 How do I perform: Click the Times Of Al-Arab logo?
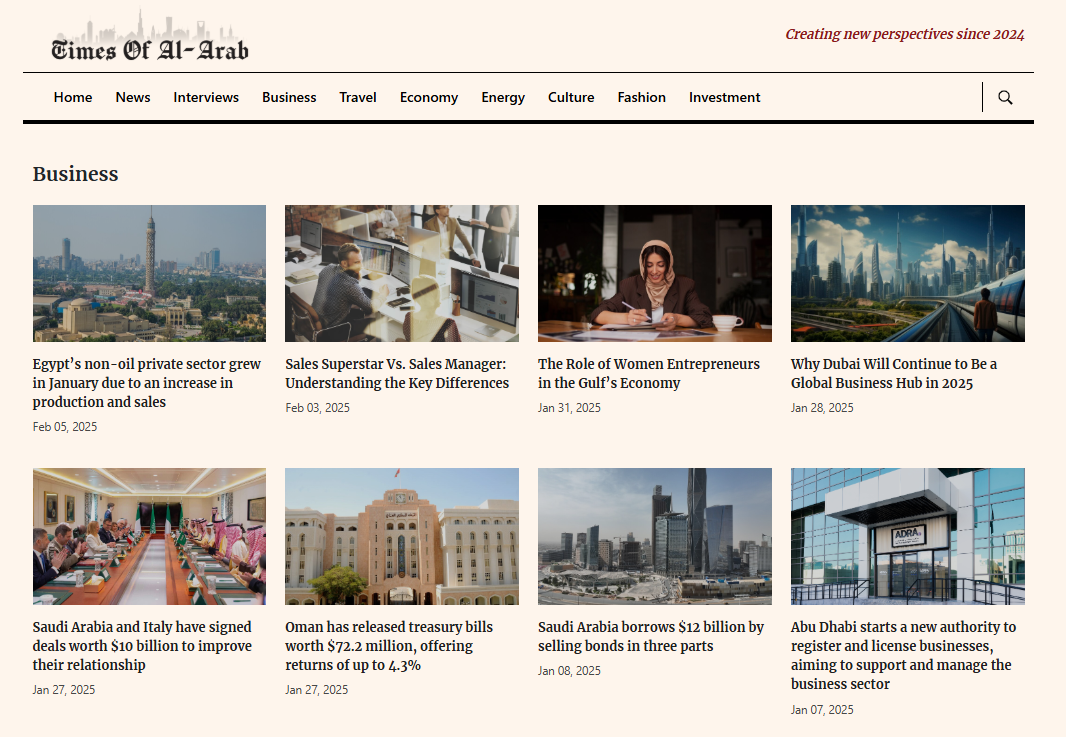(150, 38)
